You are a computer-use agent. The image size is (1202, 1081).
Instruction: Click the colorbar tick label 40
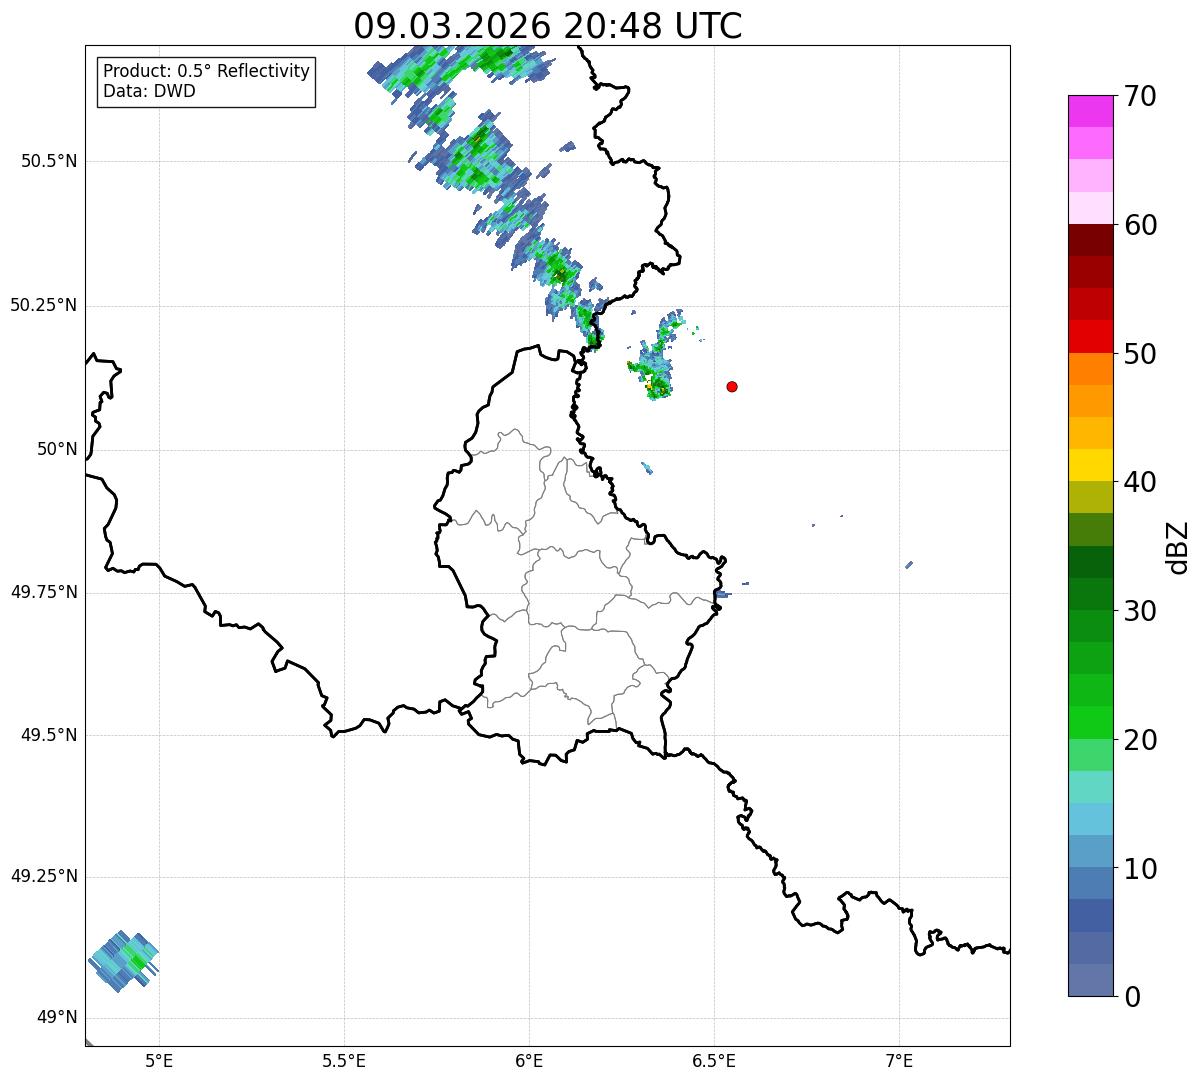(1139, 482)
